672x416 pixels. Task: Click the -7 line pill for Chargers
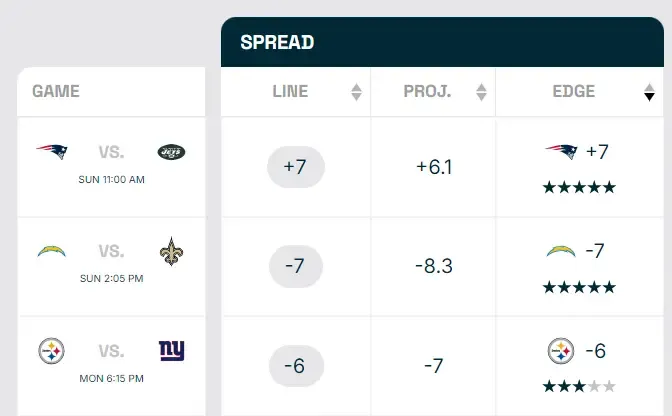tap(295, 267)
